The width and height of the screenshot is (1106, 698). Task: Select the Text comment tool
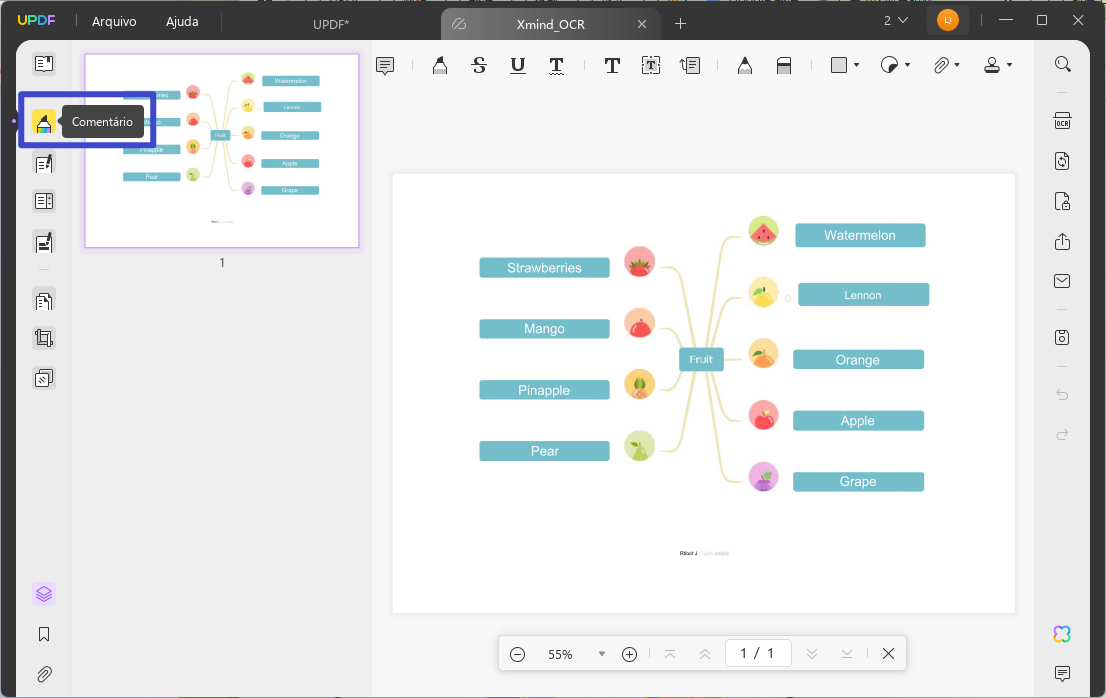(612, 66)
